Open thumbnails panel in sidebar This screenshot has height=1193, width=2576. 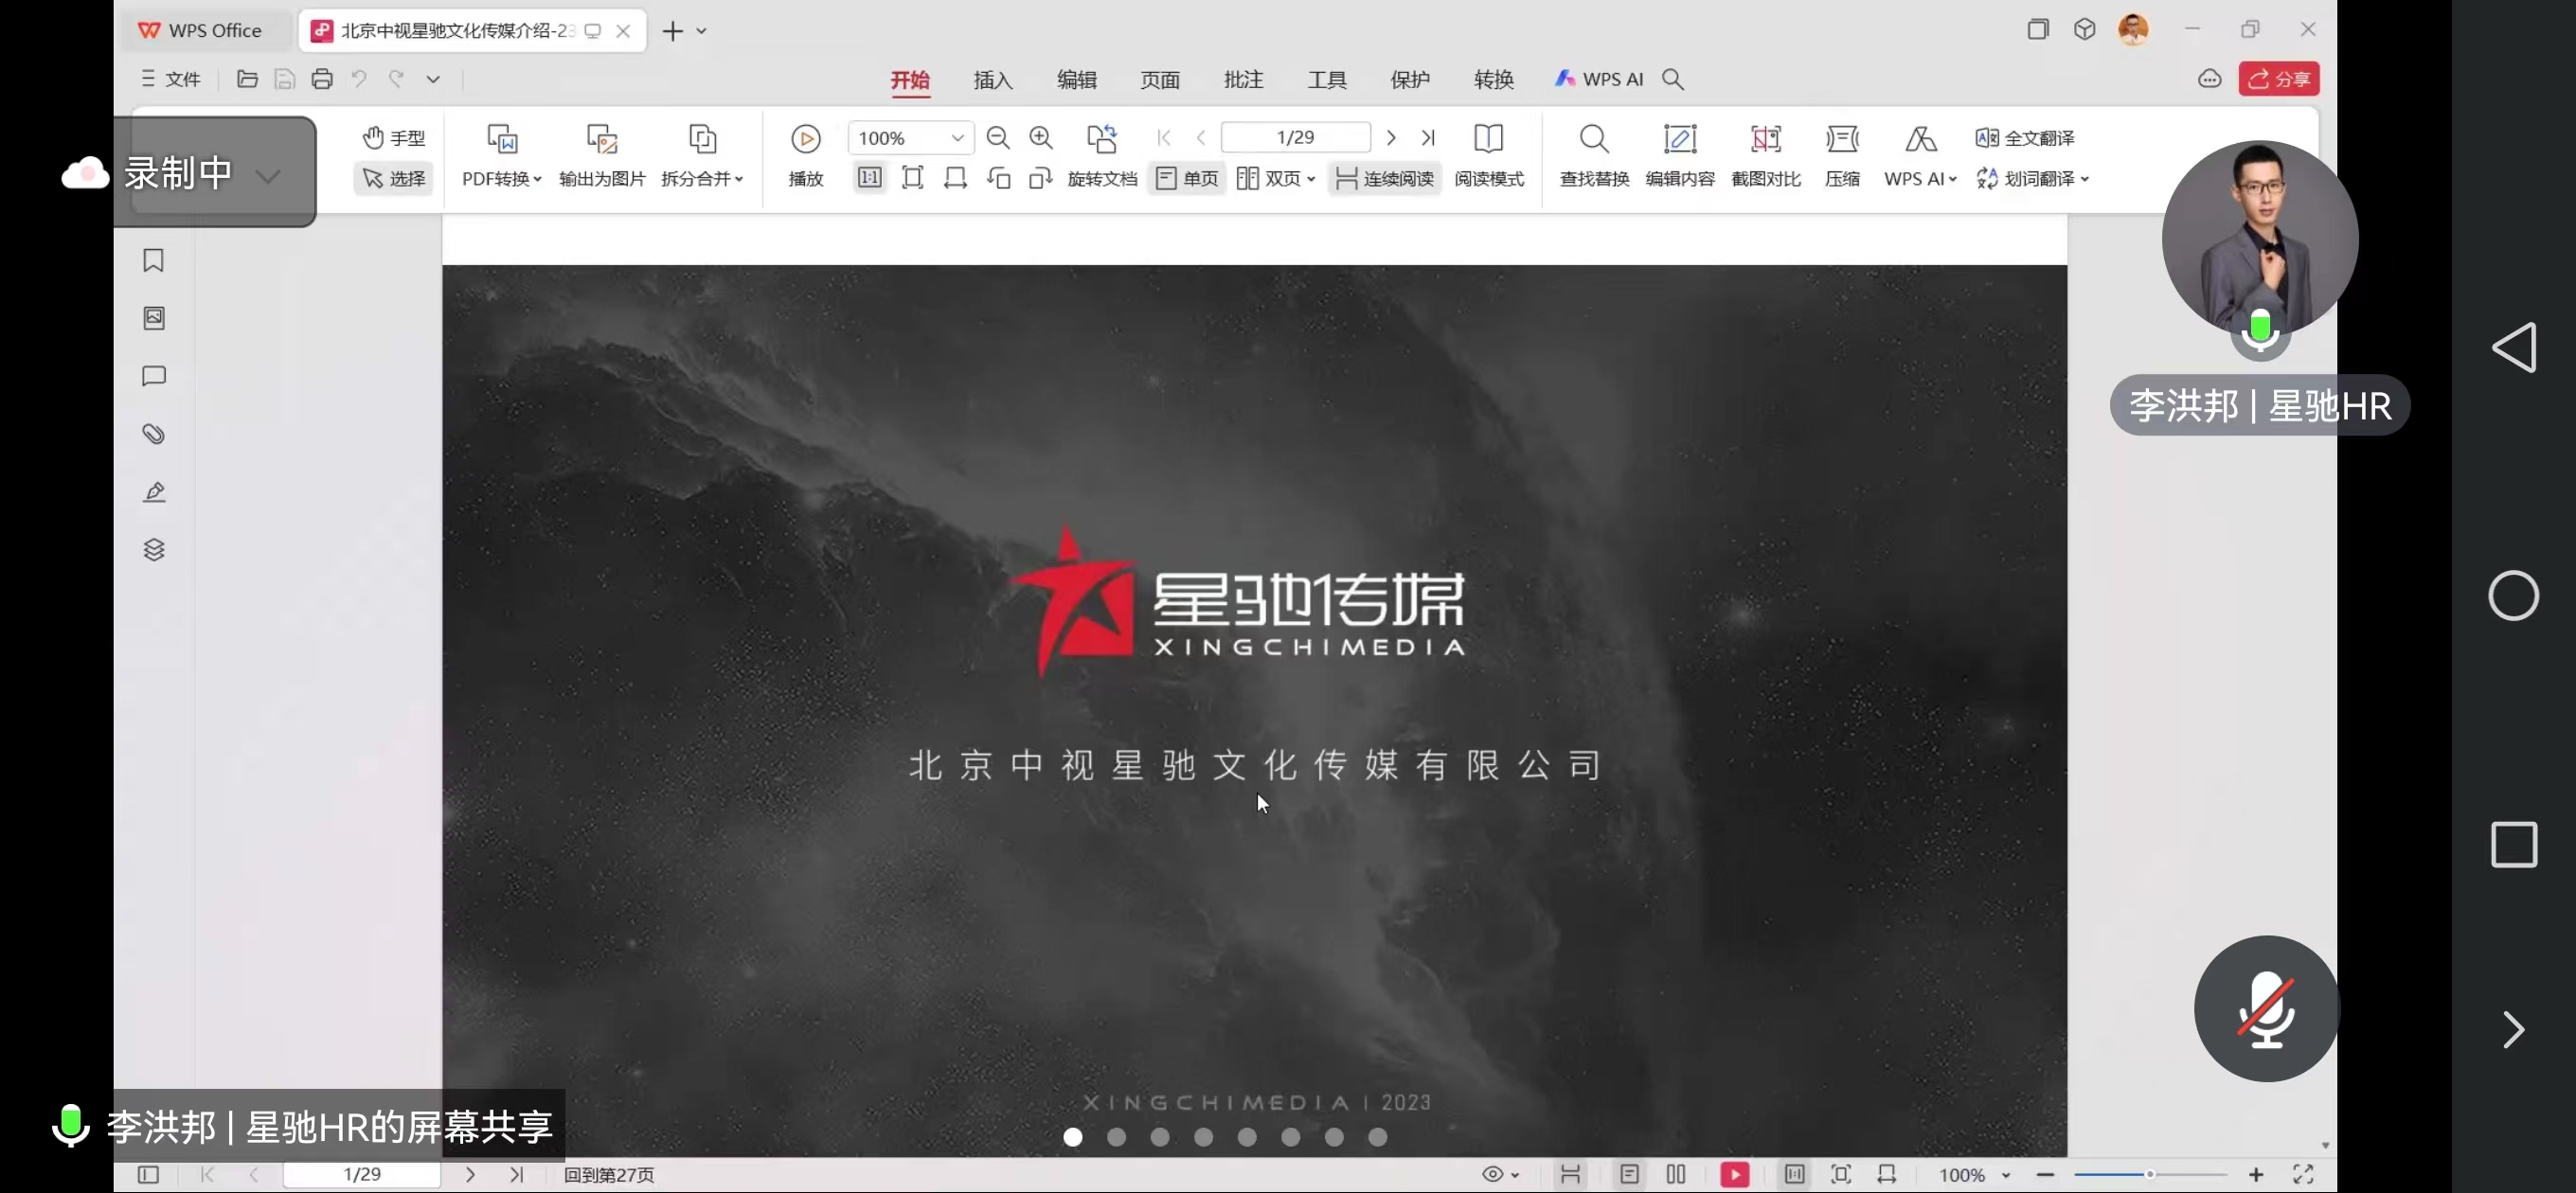(x=153, y=318)
